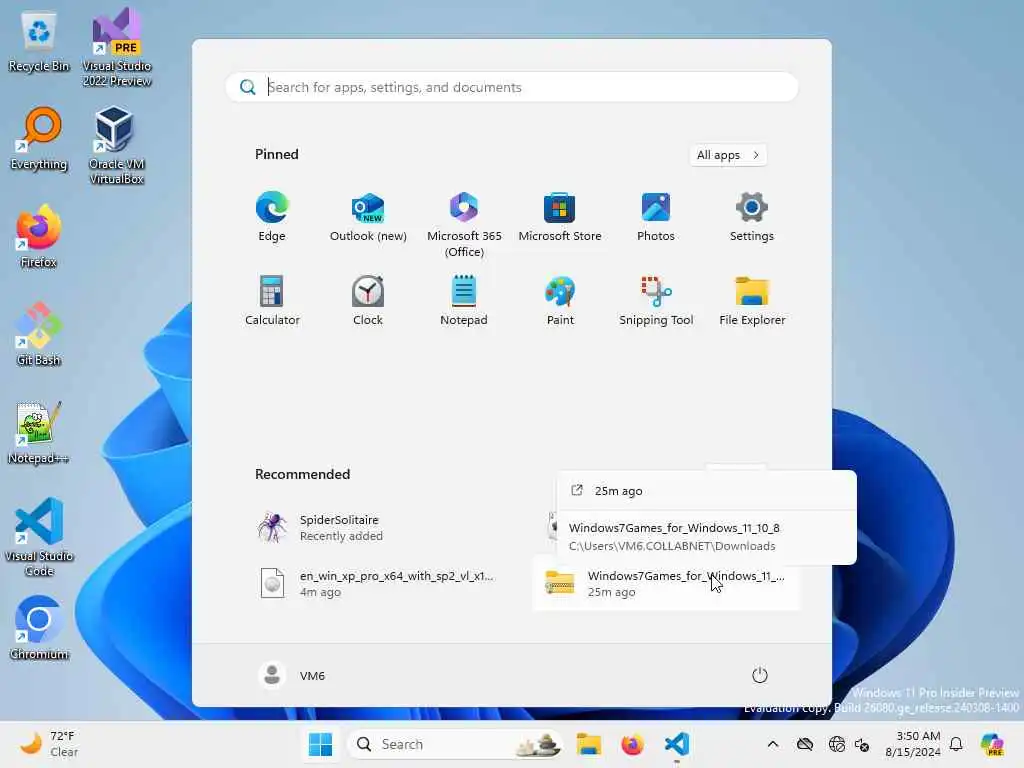Select the Chromium desktop shortcut
The width and height of the screenshot is (1024, 768).
tap(39, 628)
